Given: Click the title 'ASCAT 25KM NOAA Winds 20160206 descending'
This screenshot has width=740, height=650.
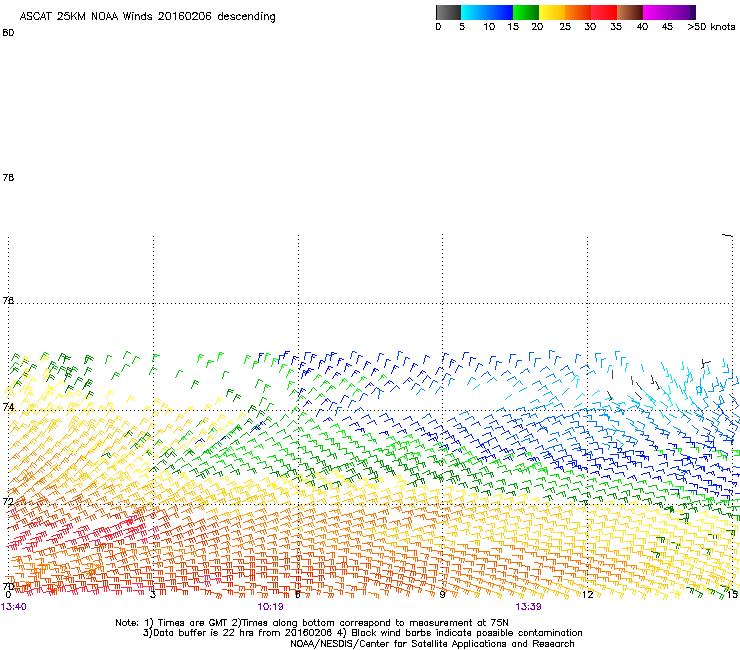Looking at the screenshot, I should (x=147, y=17).
